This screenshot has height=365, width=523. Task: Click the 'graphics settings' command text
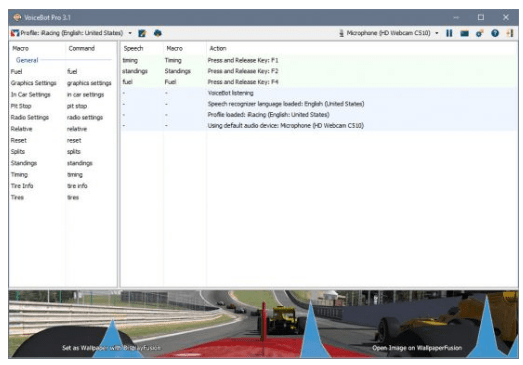click(x=89, y=83)
